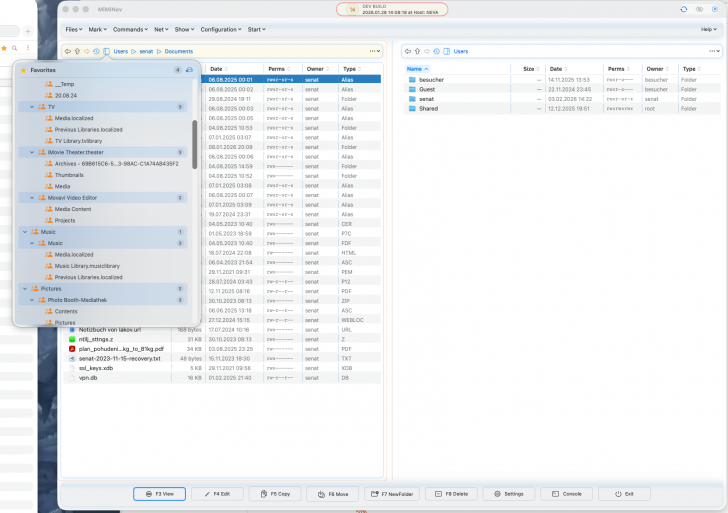
Task: Open the Show menu
Action: (x=184, y=29)
